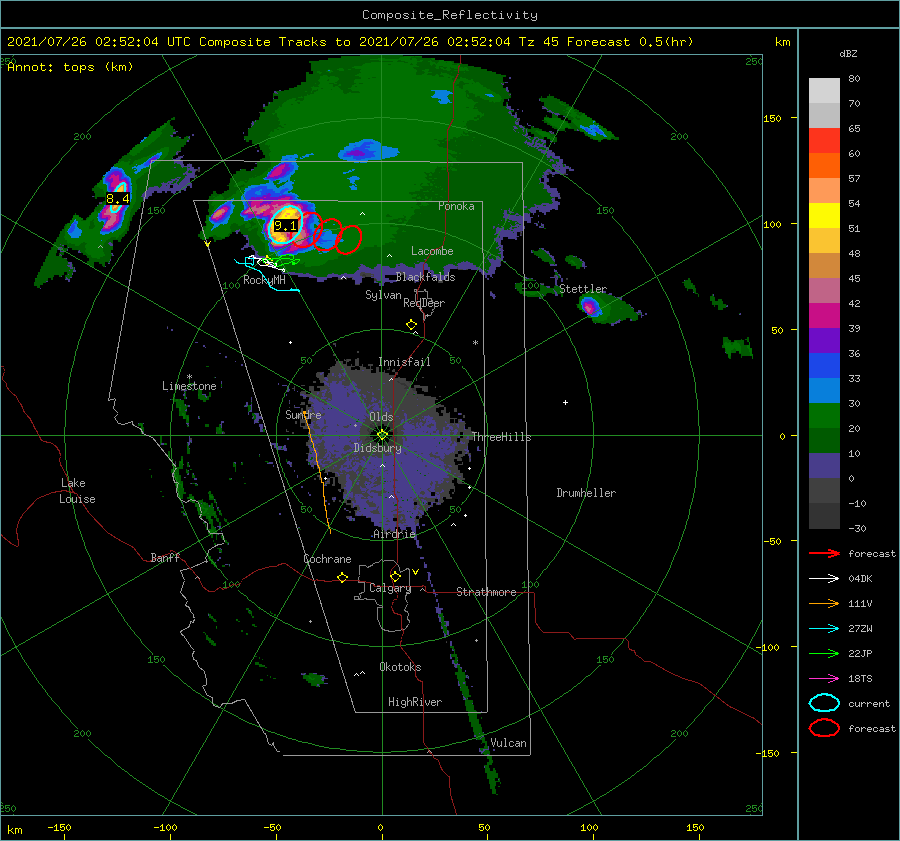Click the 'Lake Louise' label

point(77,491)
